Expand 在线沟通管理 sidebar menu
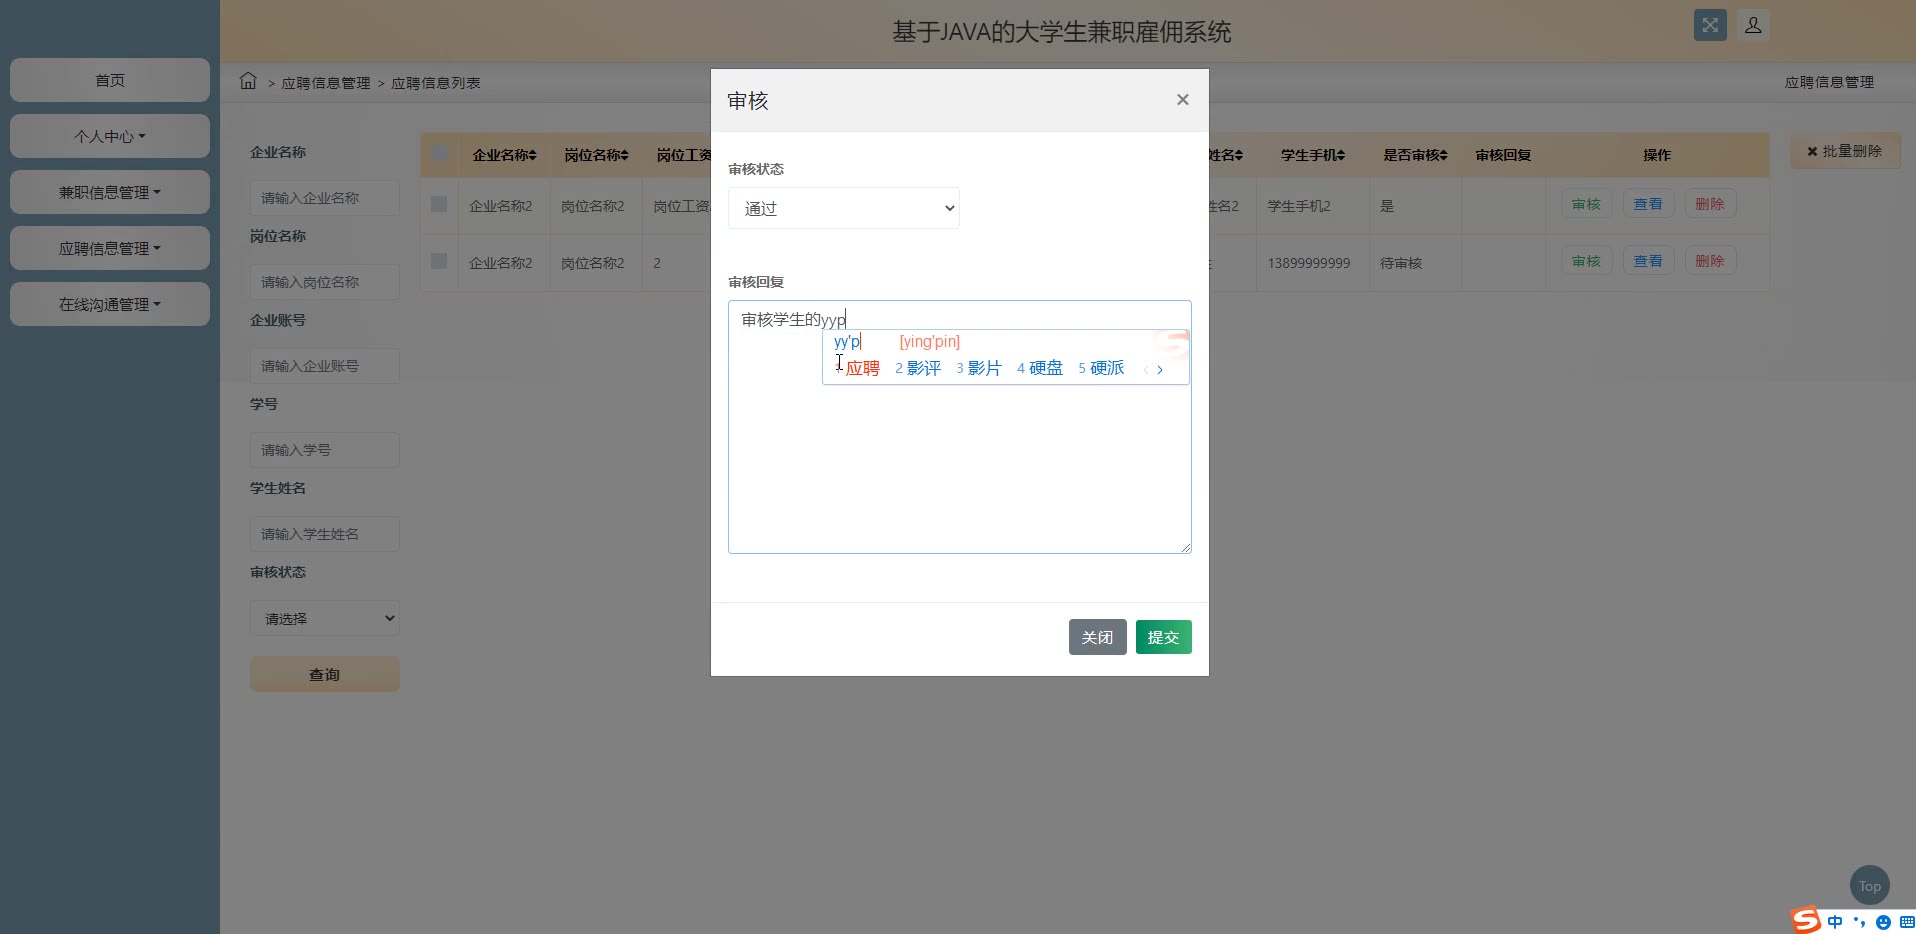 pos(110,304)
